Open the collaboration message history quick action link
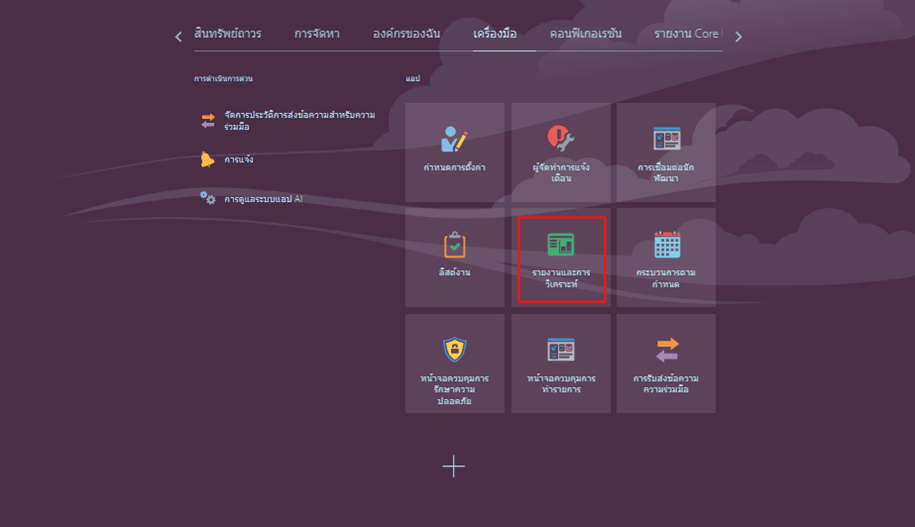The width and height of the screenshot is (915, 527). [x=300, y=121]
